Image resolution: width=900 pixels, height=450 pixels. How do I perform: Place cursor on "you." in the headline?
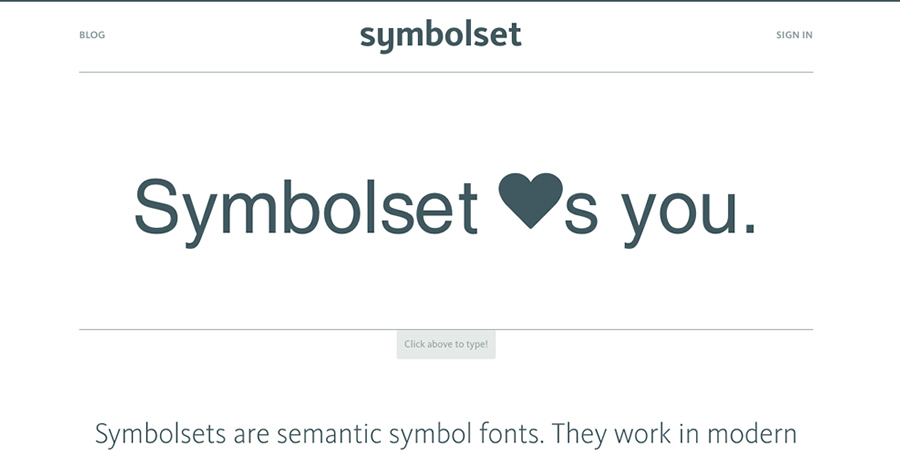(x=689, y=210)
